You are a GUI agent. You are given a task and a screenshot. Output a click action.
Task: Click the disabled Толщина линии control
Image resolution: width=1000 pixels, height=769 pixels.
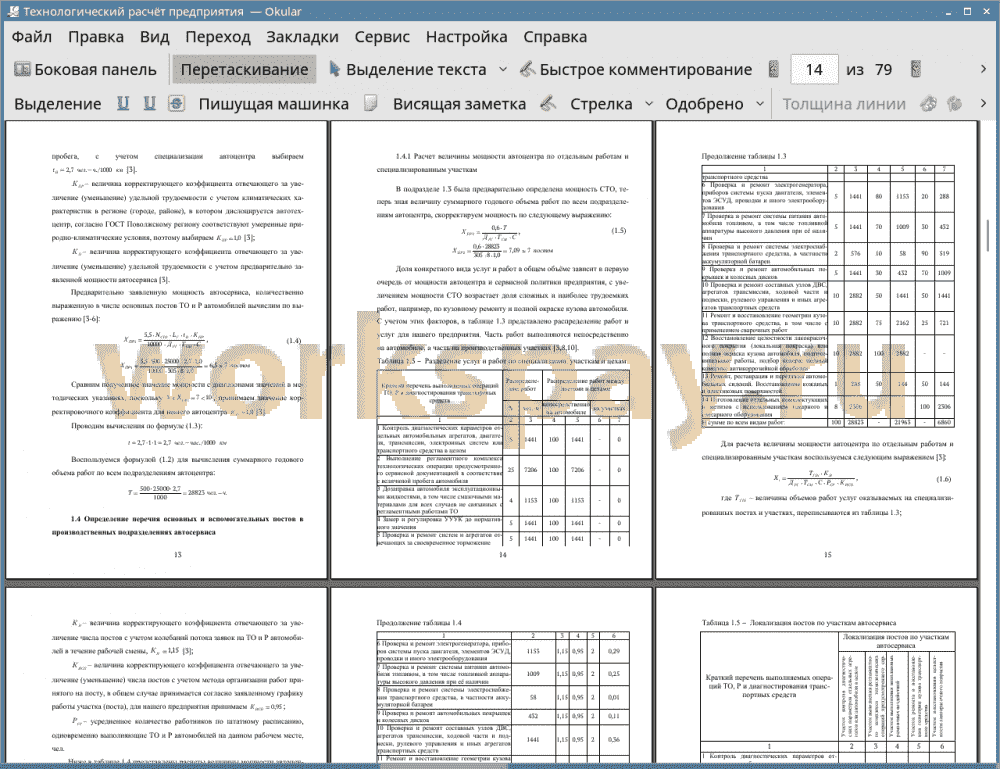844,104
